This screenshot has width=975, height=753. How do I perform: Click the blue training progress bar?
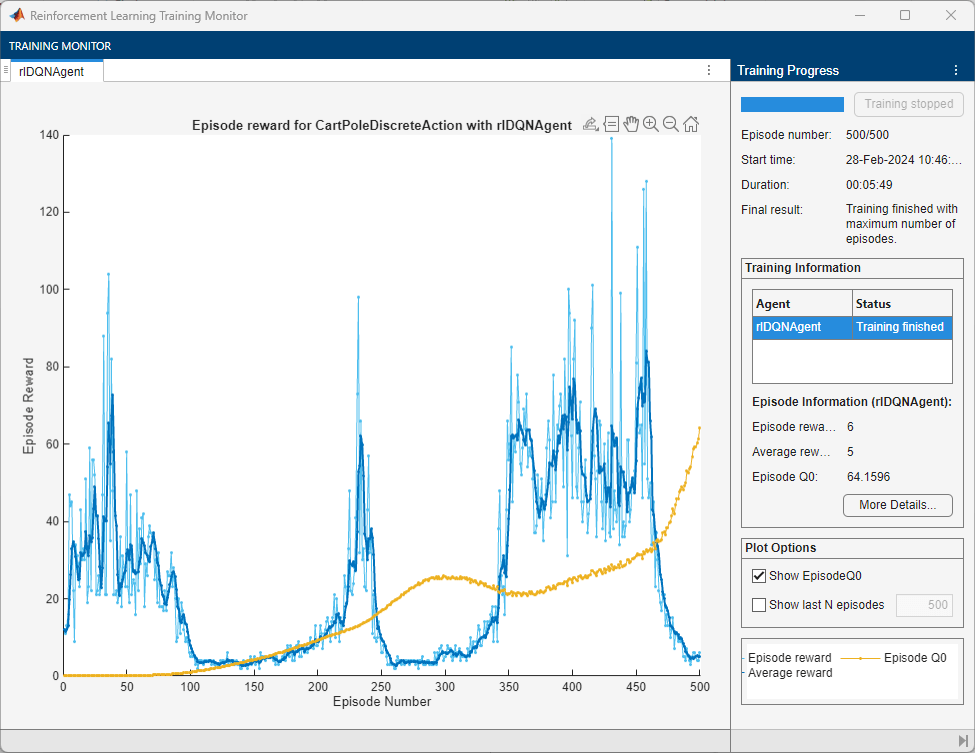(792, 104)
